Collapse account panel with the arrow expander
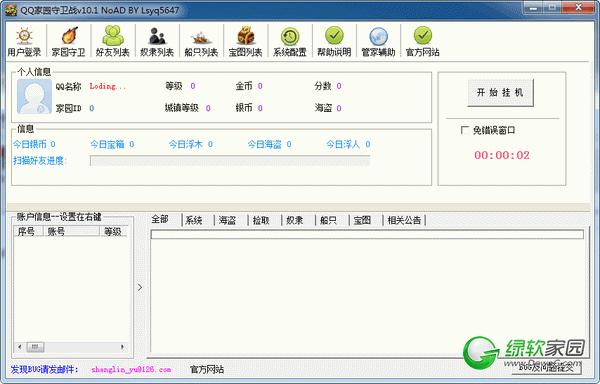 140,287
